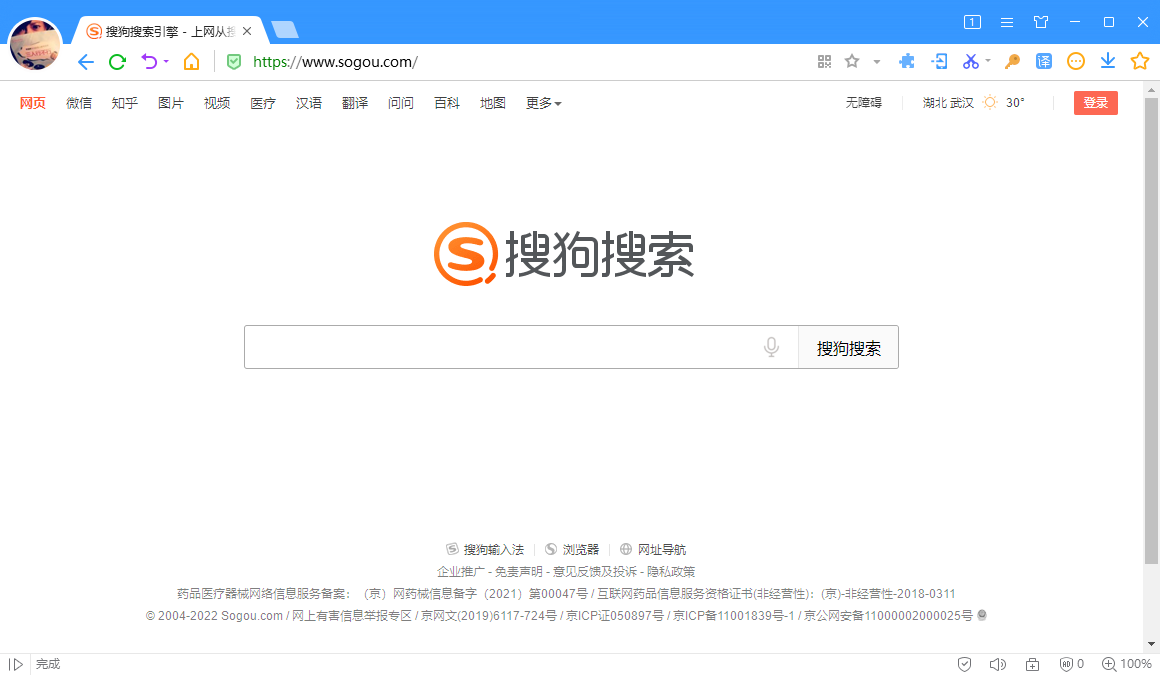
Task: Open dropdown next to the undo icon
Action: click(x=166, y=62)
